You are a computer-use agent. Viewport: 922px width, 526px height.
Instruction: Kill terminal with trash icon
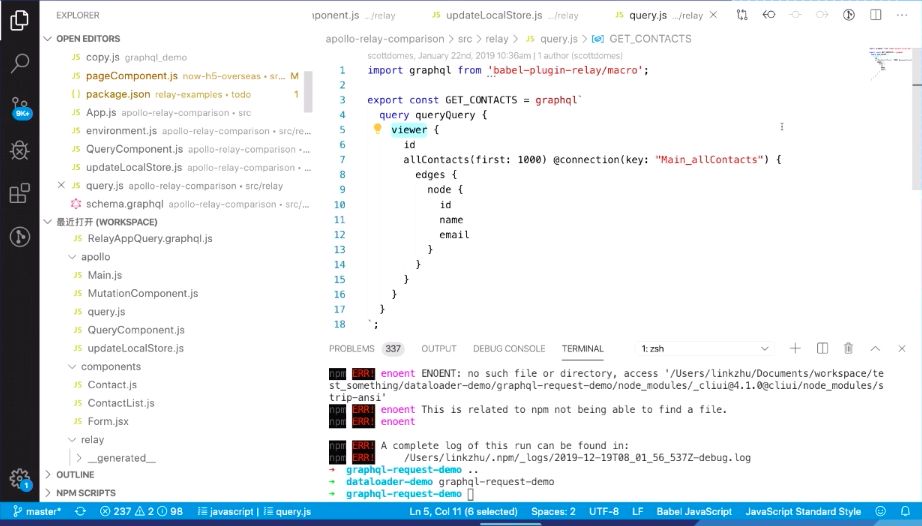point(848,349)
